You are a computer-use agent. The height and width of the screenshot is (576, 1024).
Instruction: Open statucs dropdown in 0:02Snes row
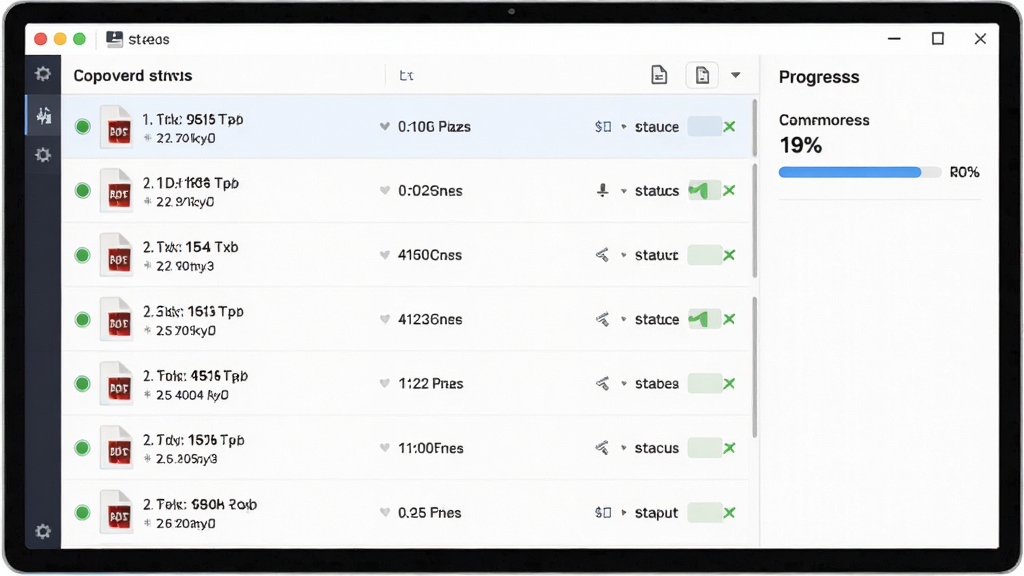tap(624, 191)
